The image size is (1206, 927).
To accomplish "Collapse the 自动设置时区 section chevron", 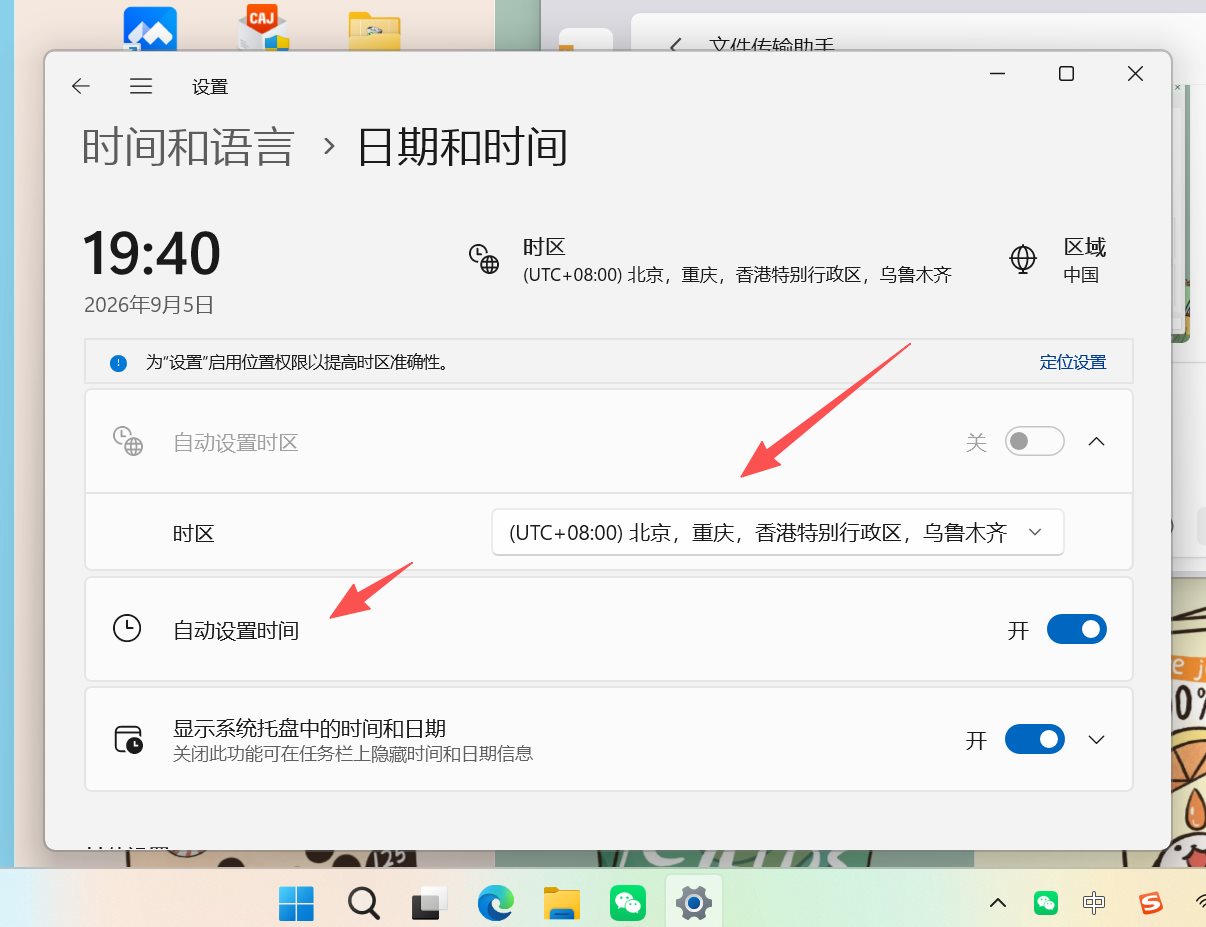I will coord(1097,441).
